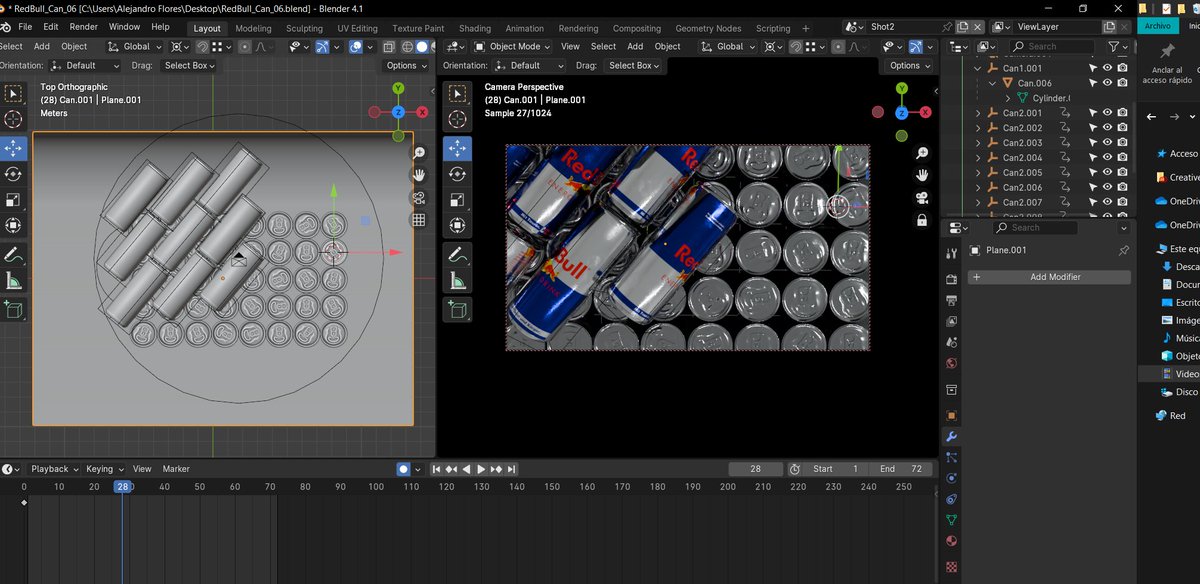Toggle selectable arrow for Can2.004

pyautogui.click(x=1092, y=158)
